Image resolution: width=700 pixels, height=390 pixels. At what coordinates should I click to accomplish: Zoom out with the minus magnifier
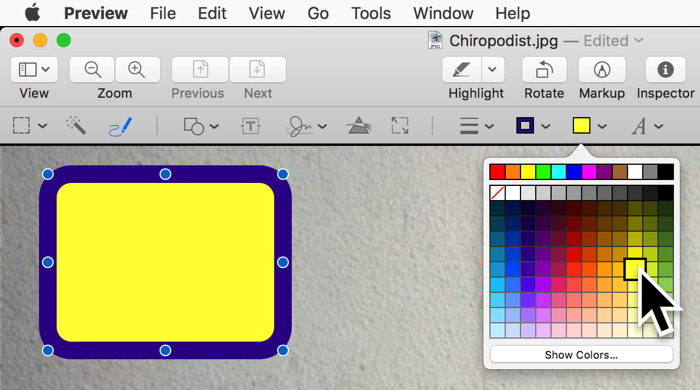coord(92,70)
